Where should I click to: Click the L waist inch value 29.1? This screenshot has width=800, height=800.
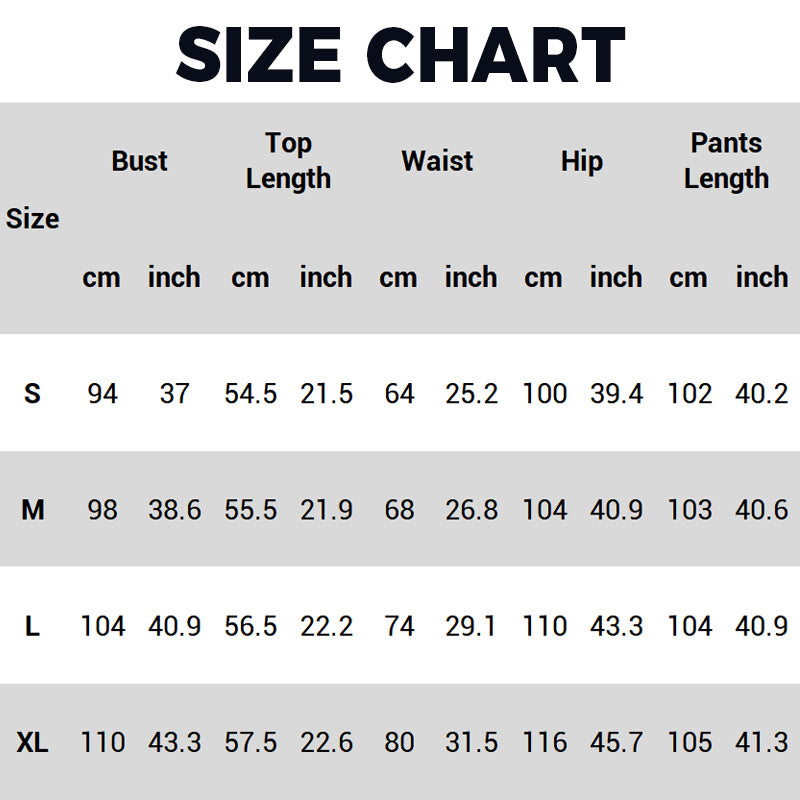(470, 626)
